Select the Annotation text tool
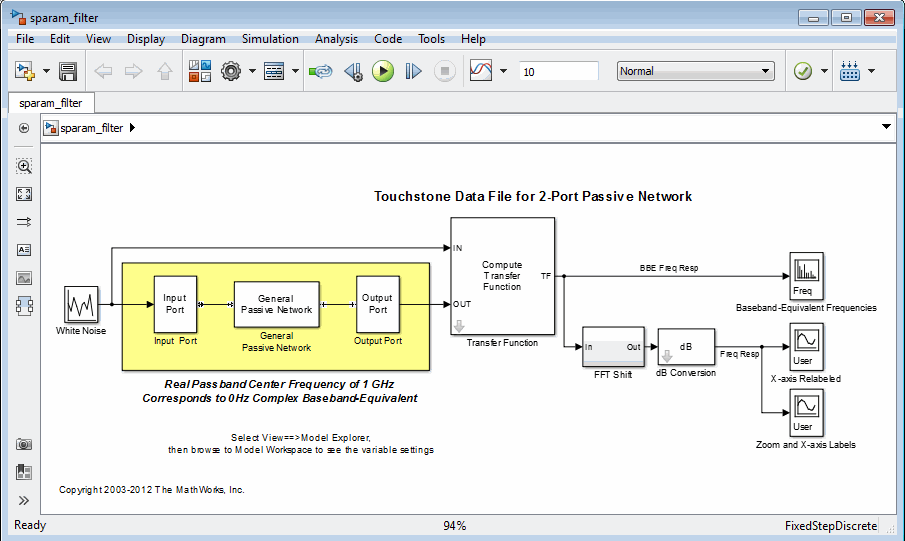This screenshot has height=541, width=905. pyautogui.click(x=24, y=250)
